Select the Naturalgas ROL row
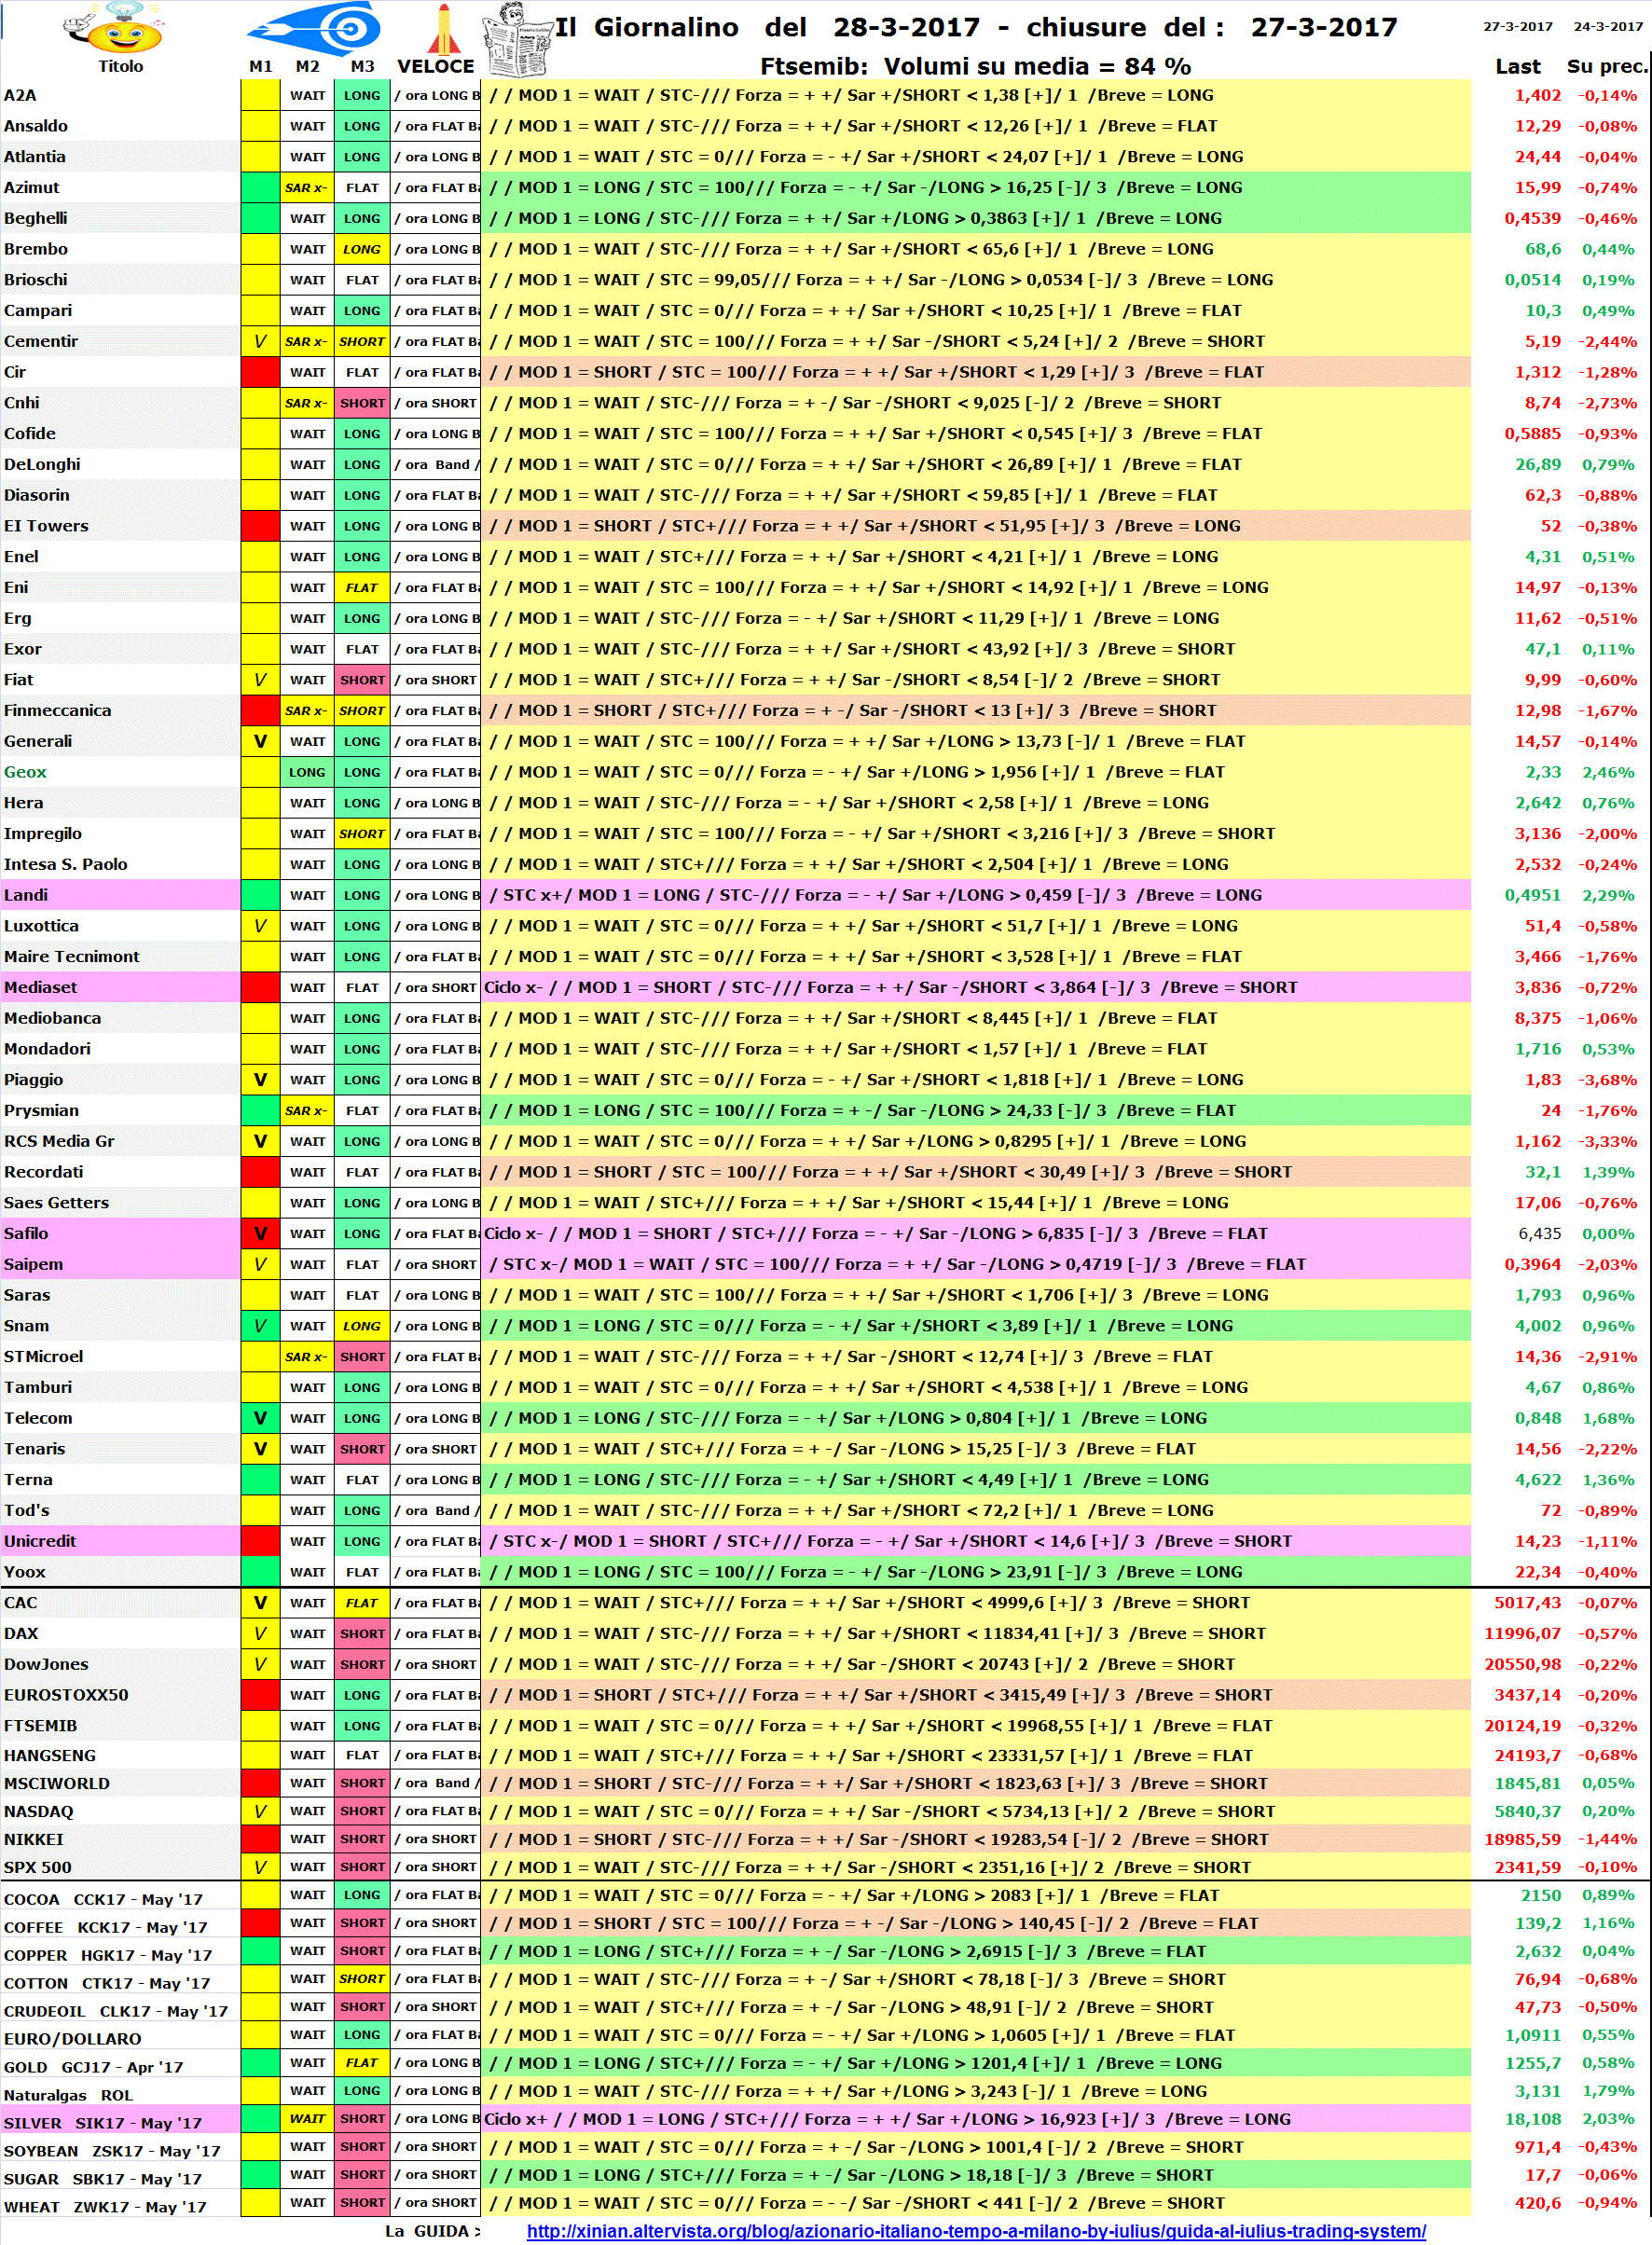This screenshot has width=1652, height=2245. pos(120,2094)
